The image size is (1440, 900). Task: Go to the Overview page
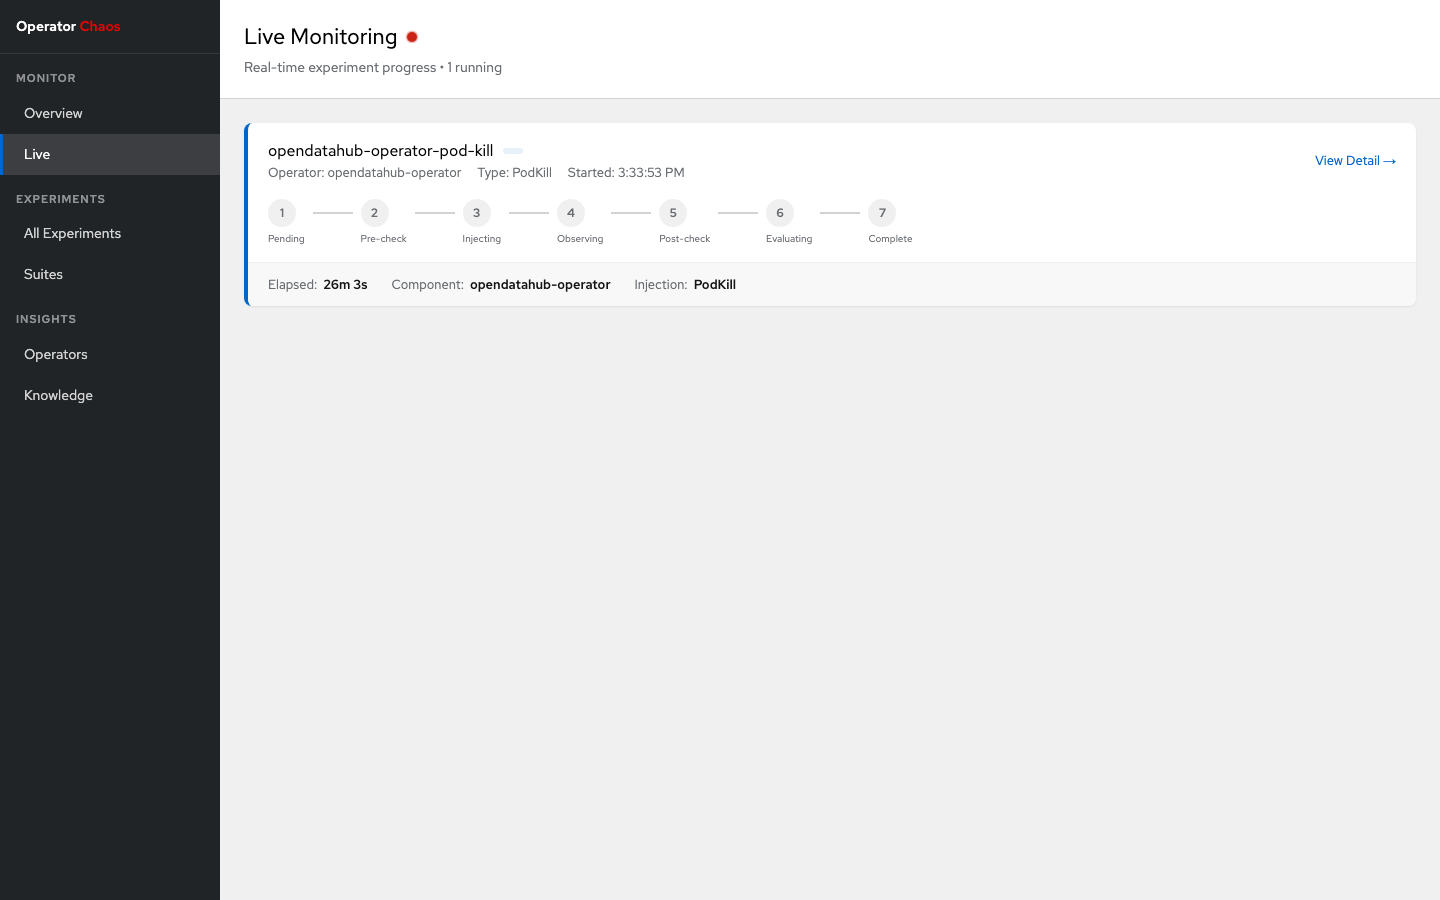click(54, 113)
